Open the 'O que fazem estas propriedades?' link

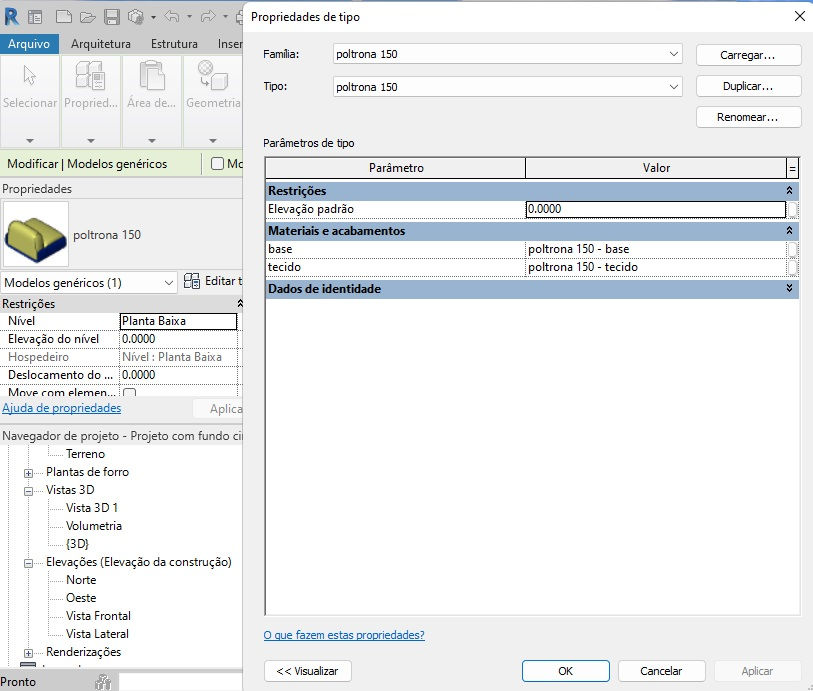coord(344,635)
